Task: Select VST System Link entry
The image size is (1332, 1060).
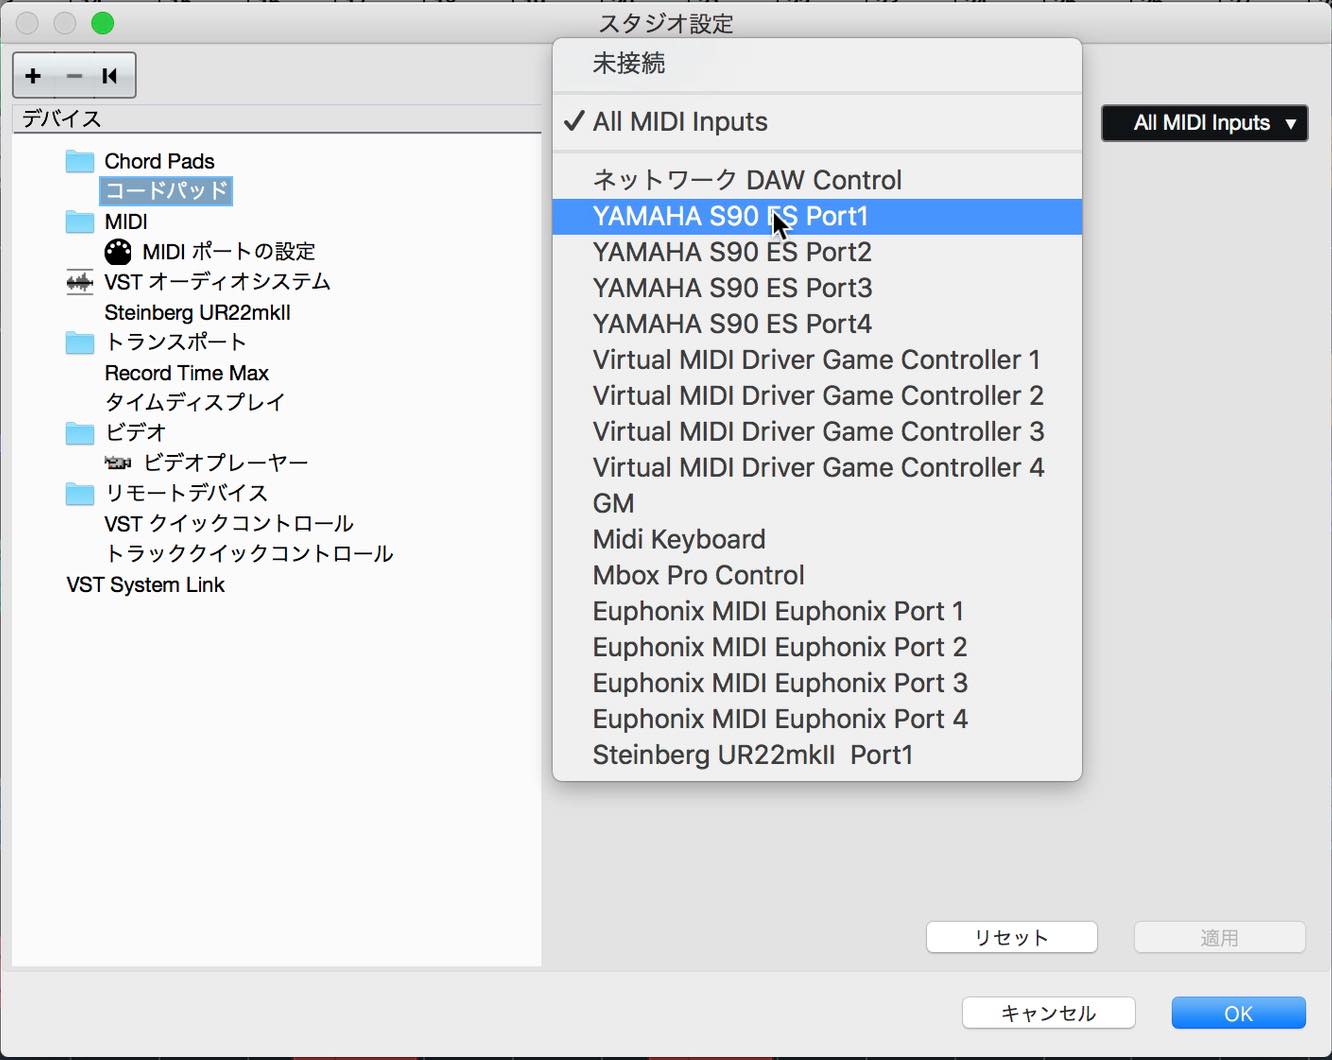Action: pyautogui.click(x=145, y=585)
